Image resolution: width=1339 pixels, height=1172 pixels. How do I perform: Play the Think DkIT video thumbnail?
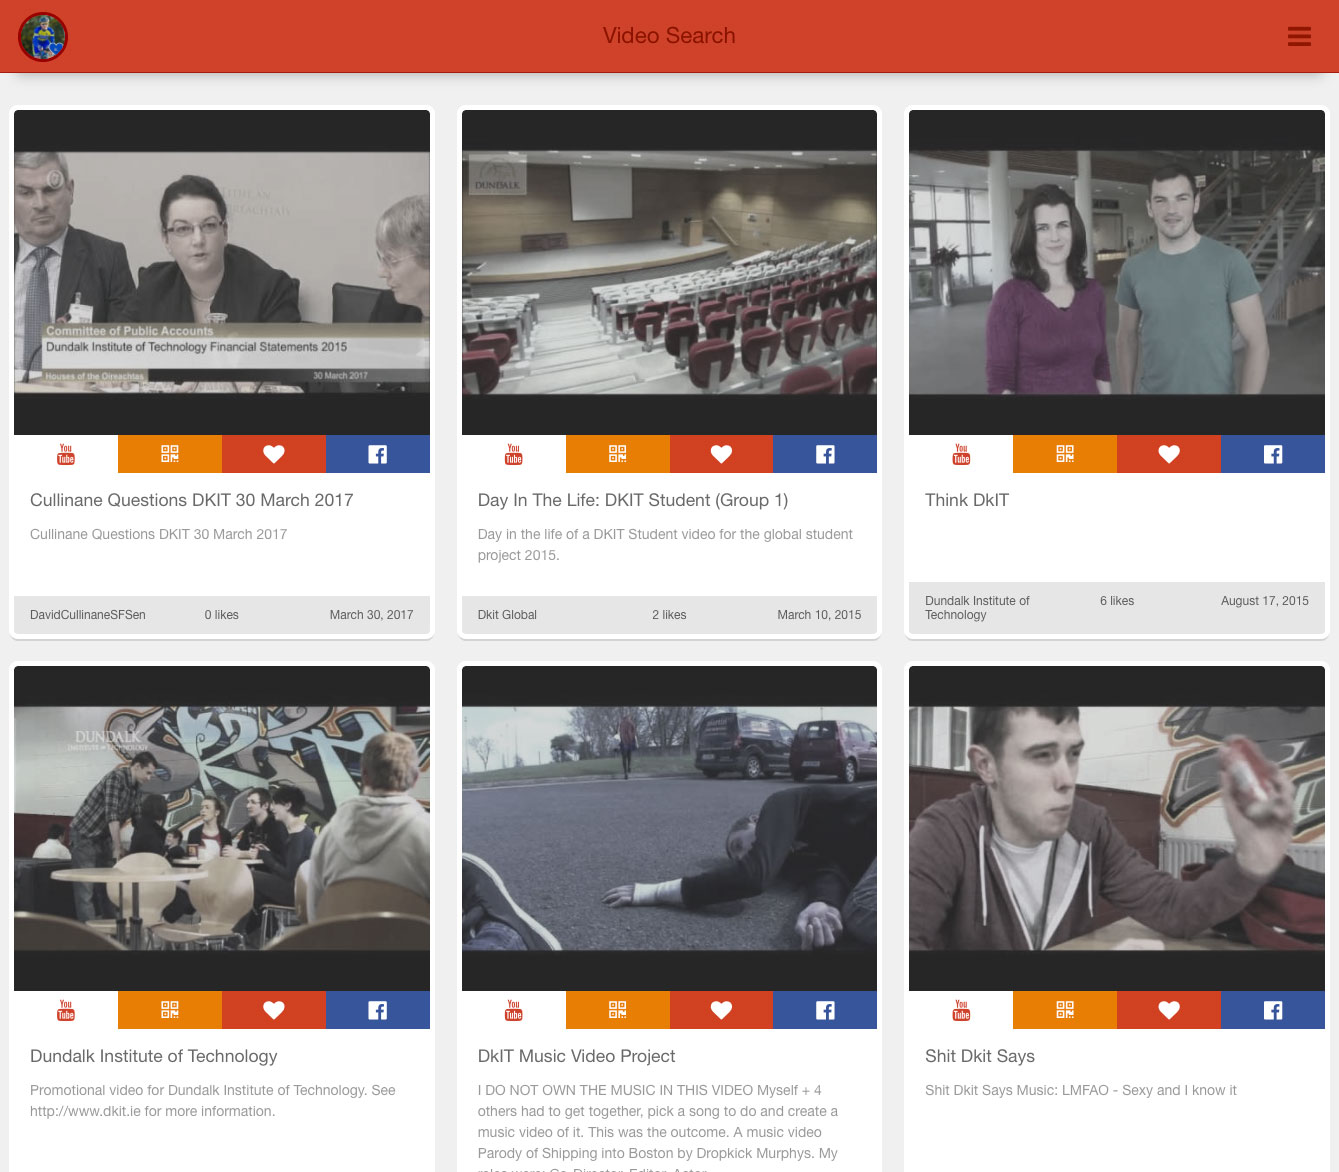point(1117,272)
